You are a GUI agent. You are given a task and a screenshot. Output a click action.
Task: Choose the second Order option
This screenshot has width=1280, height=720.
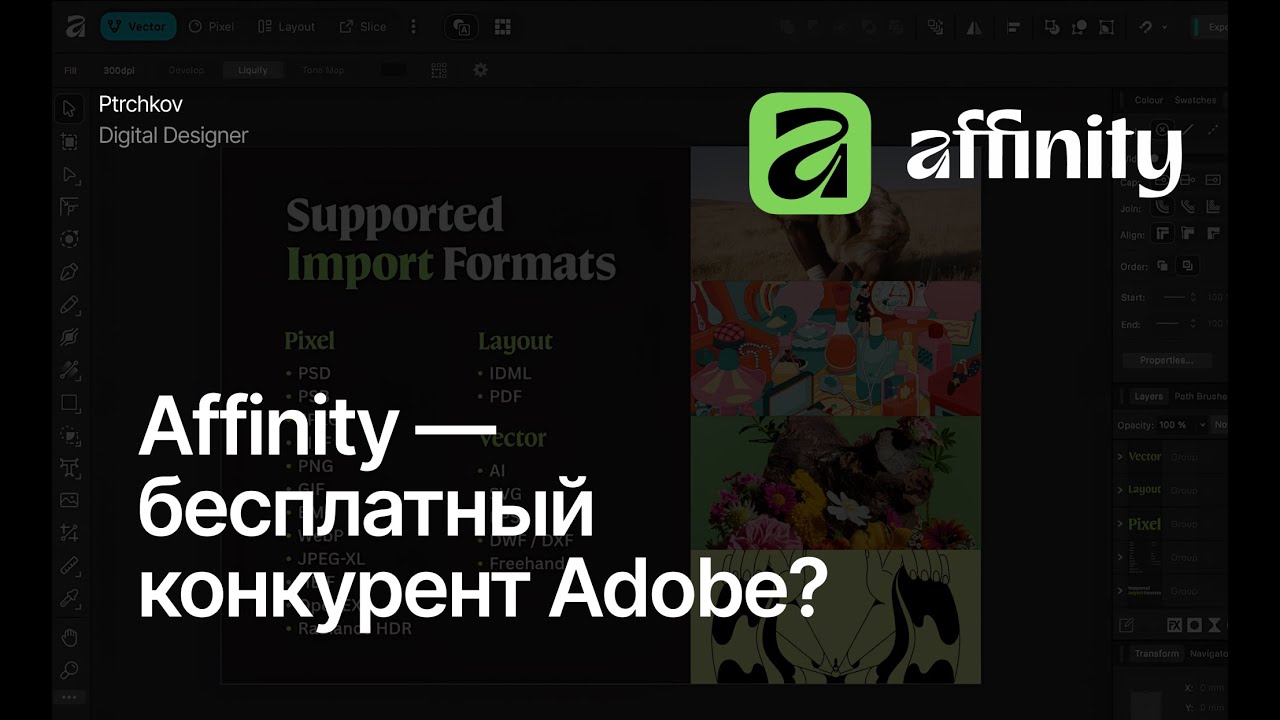click(1187, 266)
